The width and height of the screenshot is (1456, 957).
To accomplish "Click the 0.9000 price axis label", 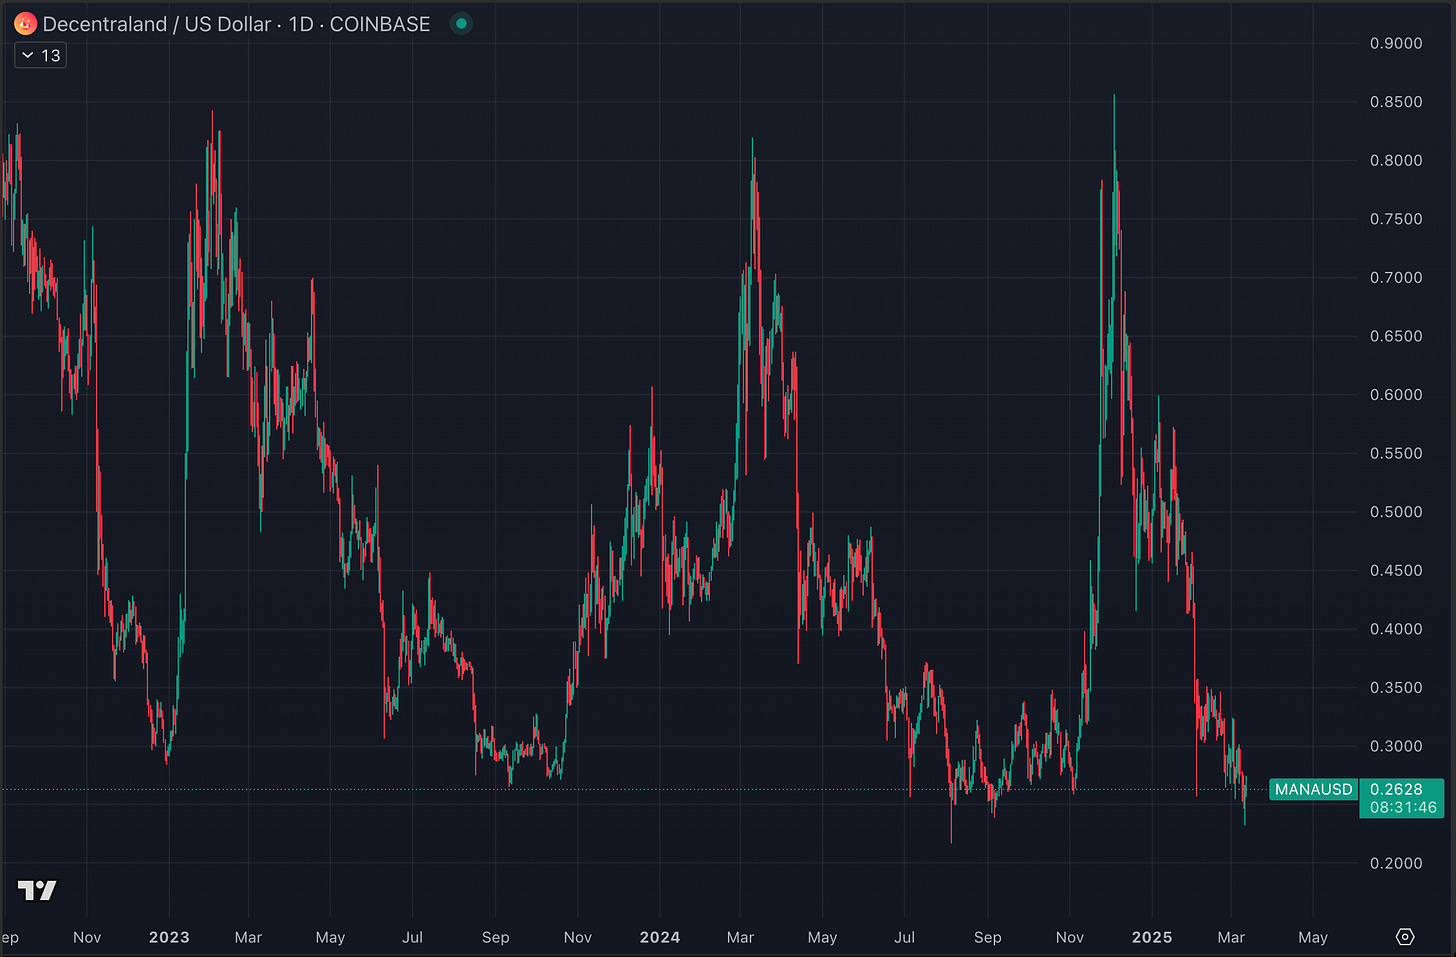I will [x=1396, y=43].
